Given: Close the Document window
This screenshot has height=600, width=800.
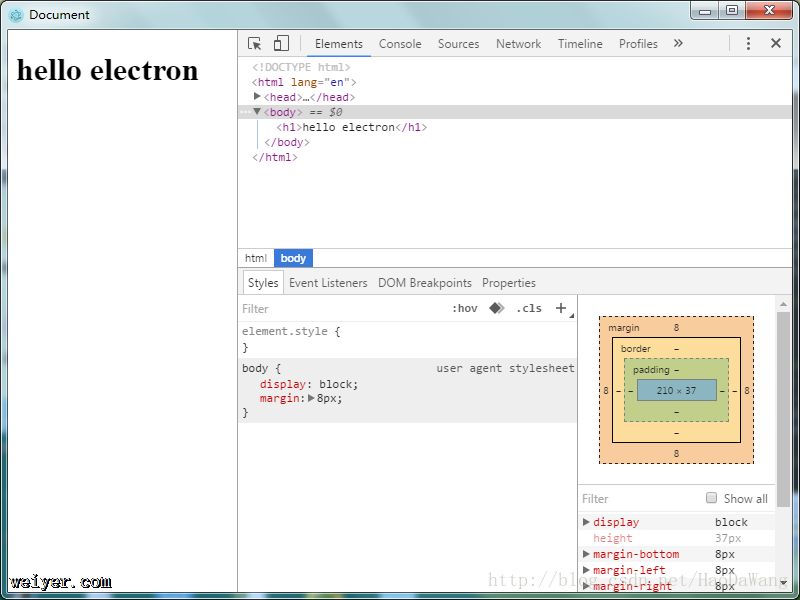Looking at the screenshot, I should [x=769, y=11].
